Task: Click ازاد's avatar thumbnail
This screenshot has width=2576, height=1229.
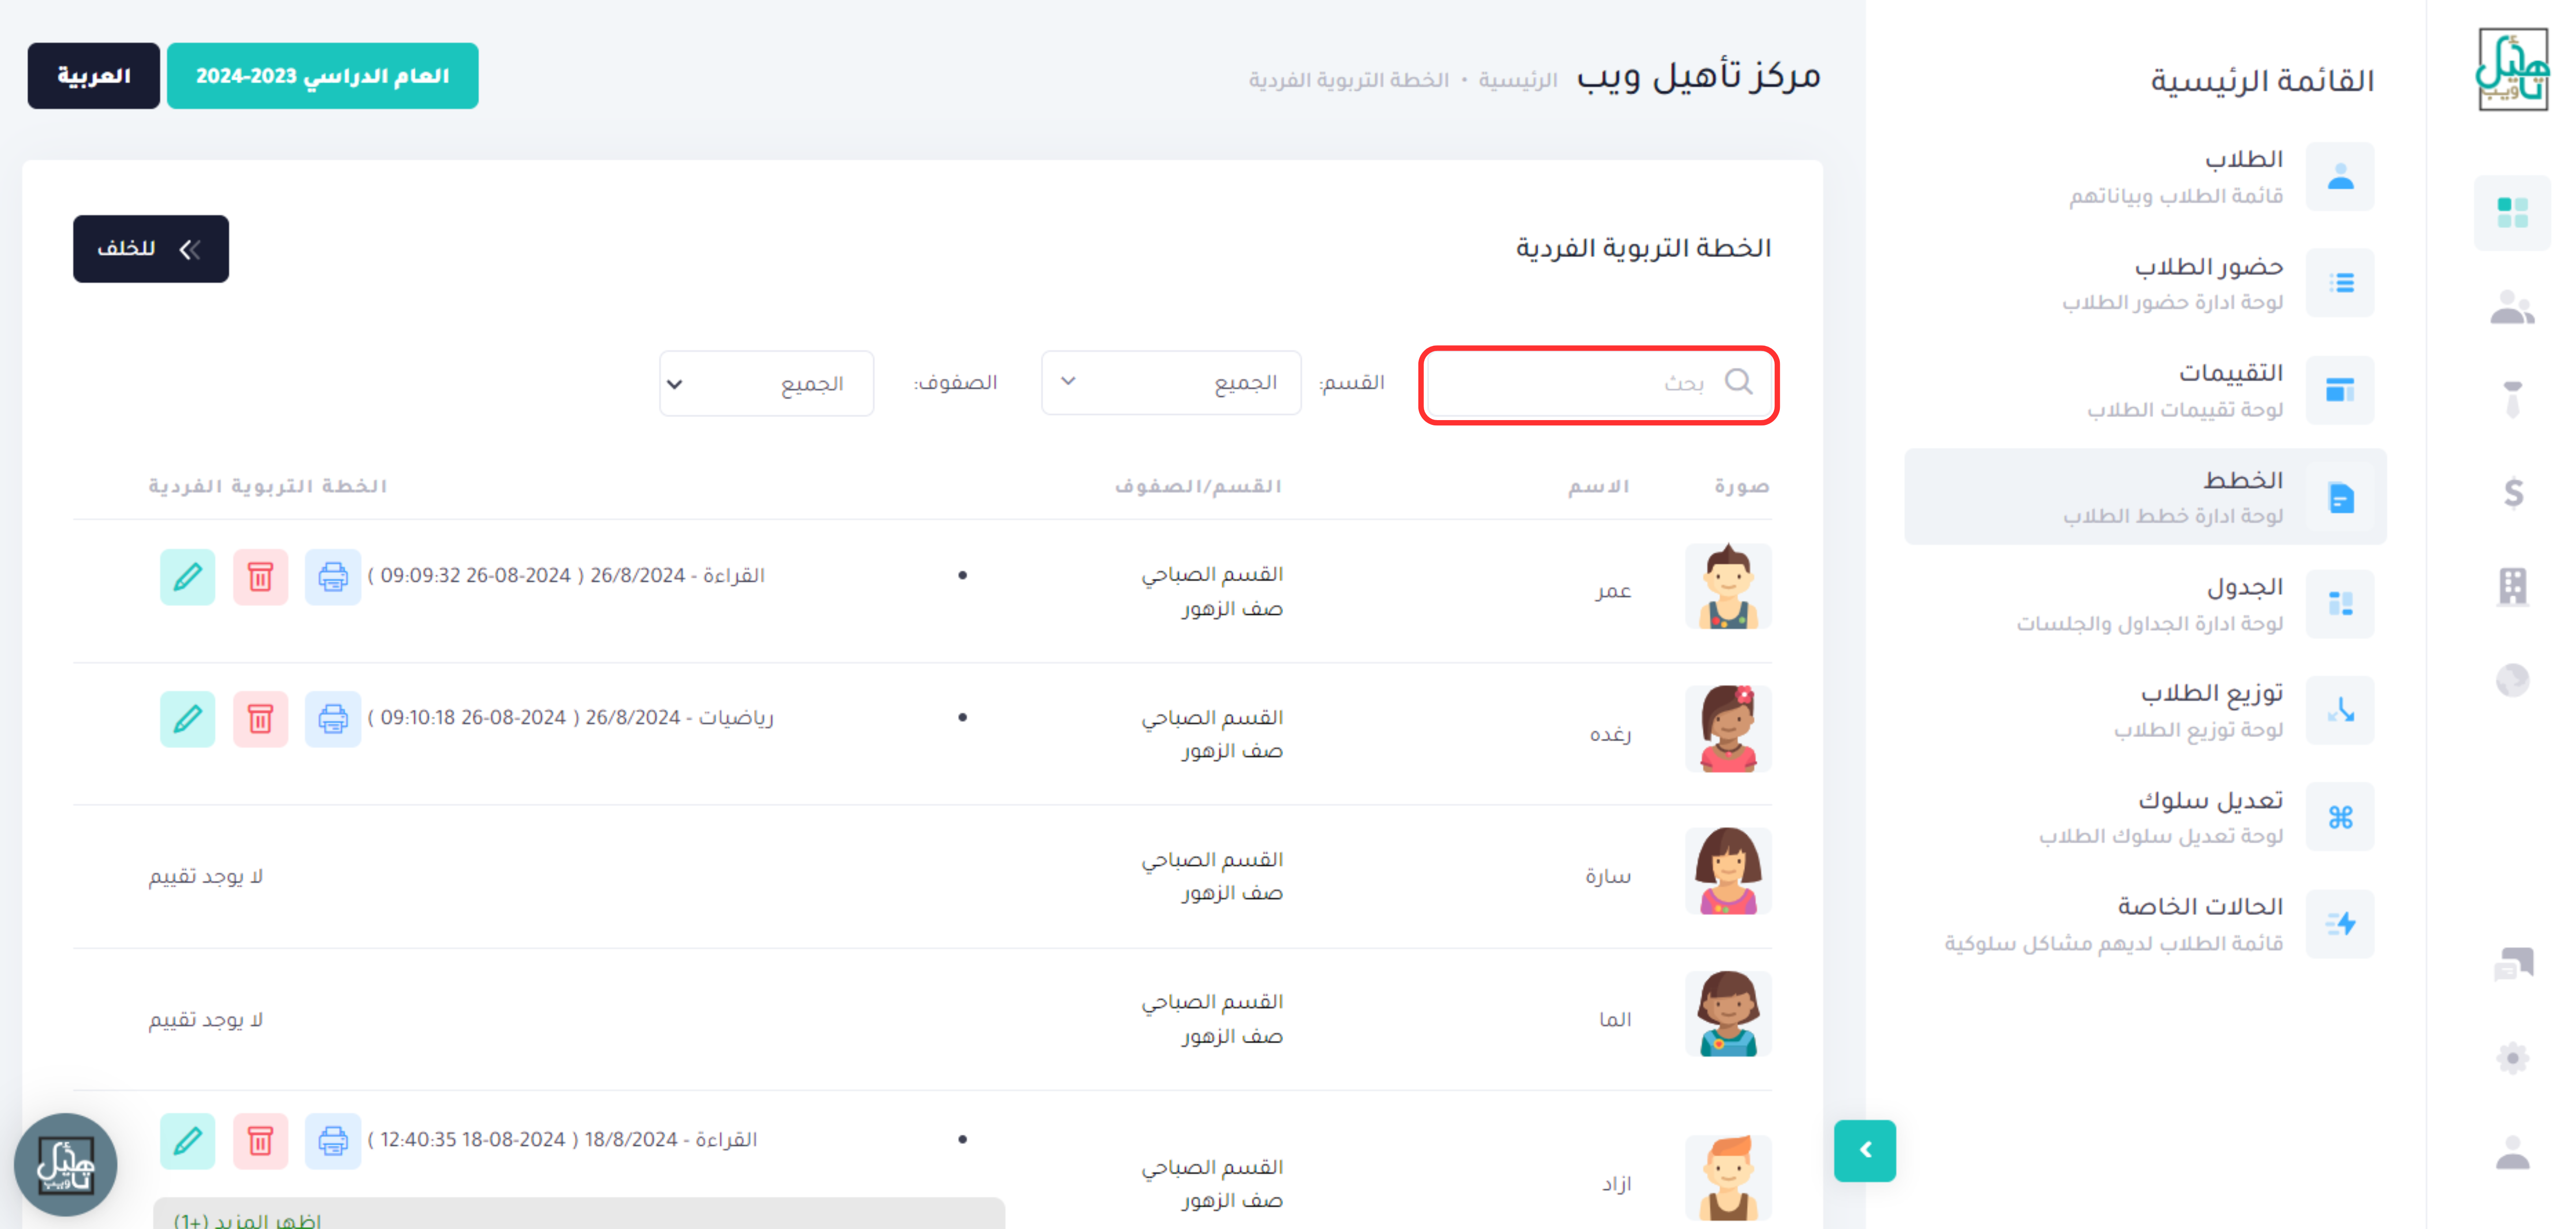Action: [1727, 1177]
